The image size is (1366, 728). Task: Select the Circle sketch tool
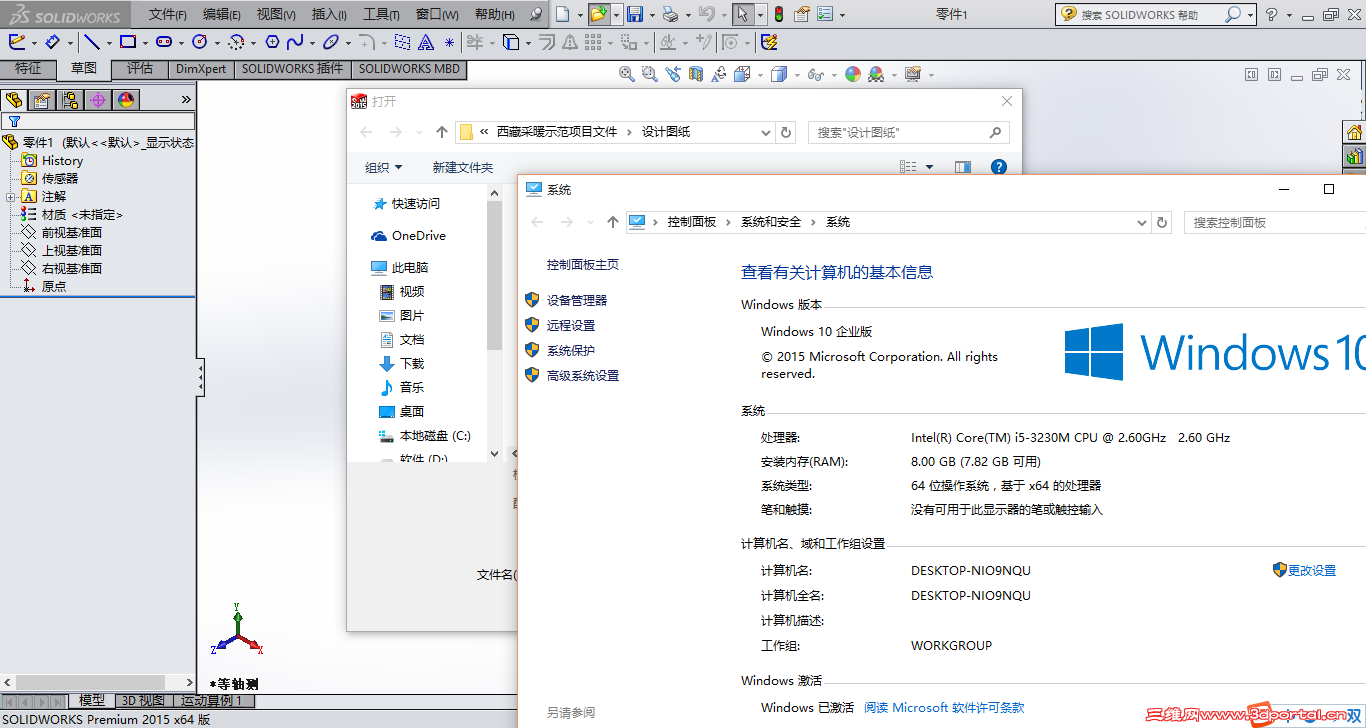(199, 42)
